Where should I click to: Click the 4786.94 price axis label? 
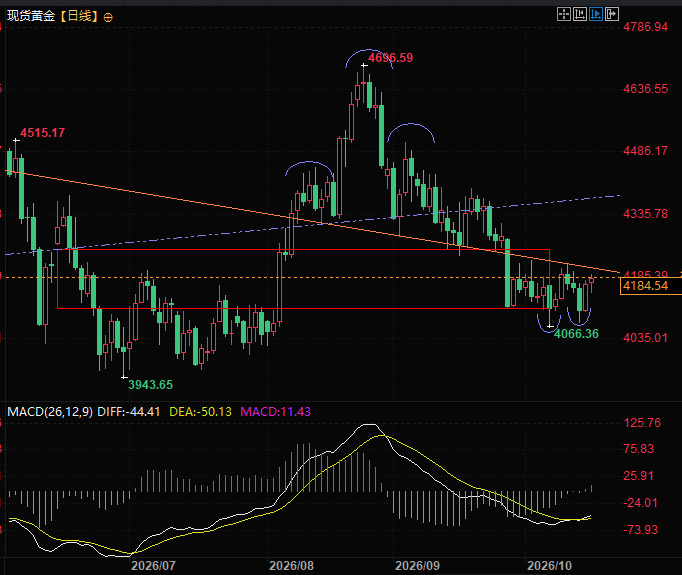click(645, 27)
